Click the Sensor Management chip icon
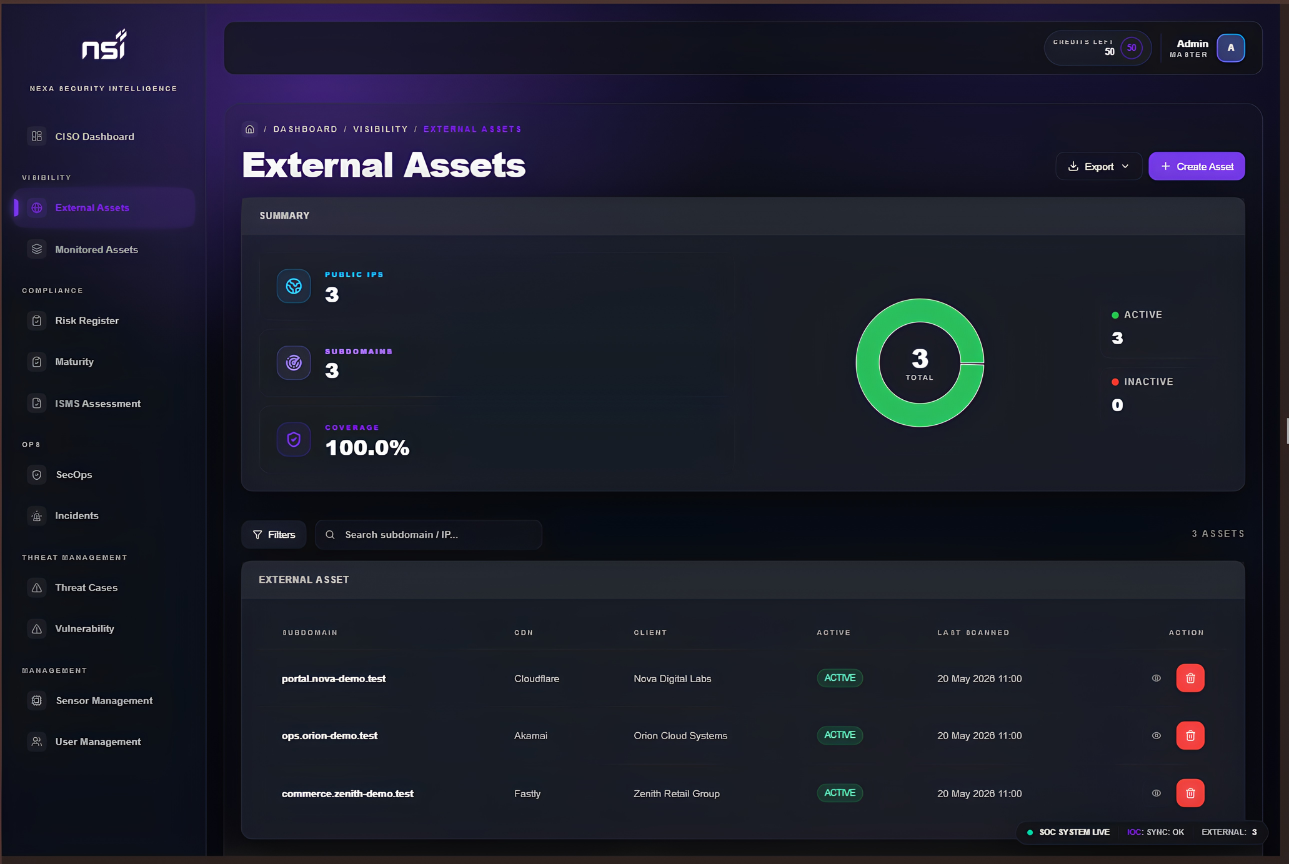1289x864 pixels. 37,701
